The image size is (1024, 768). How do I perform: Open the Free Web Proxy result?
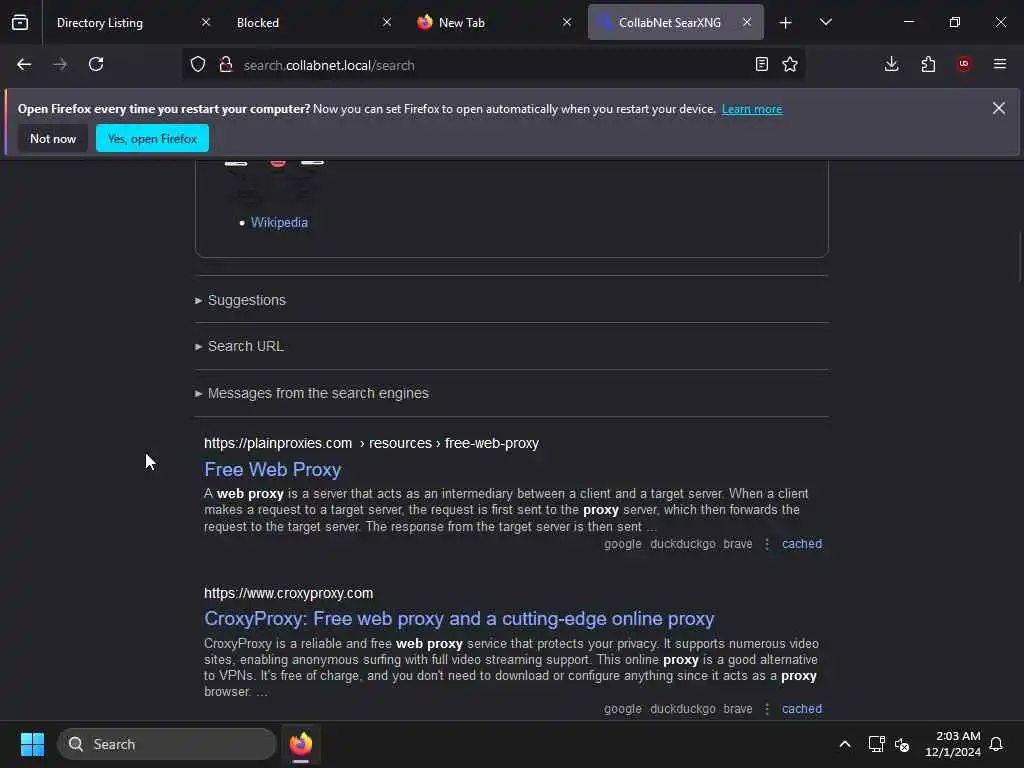pos(272,470)
